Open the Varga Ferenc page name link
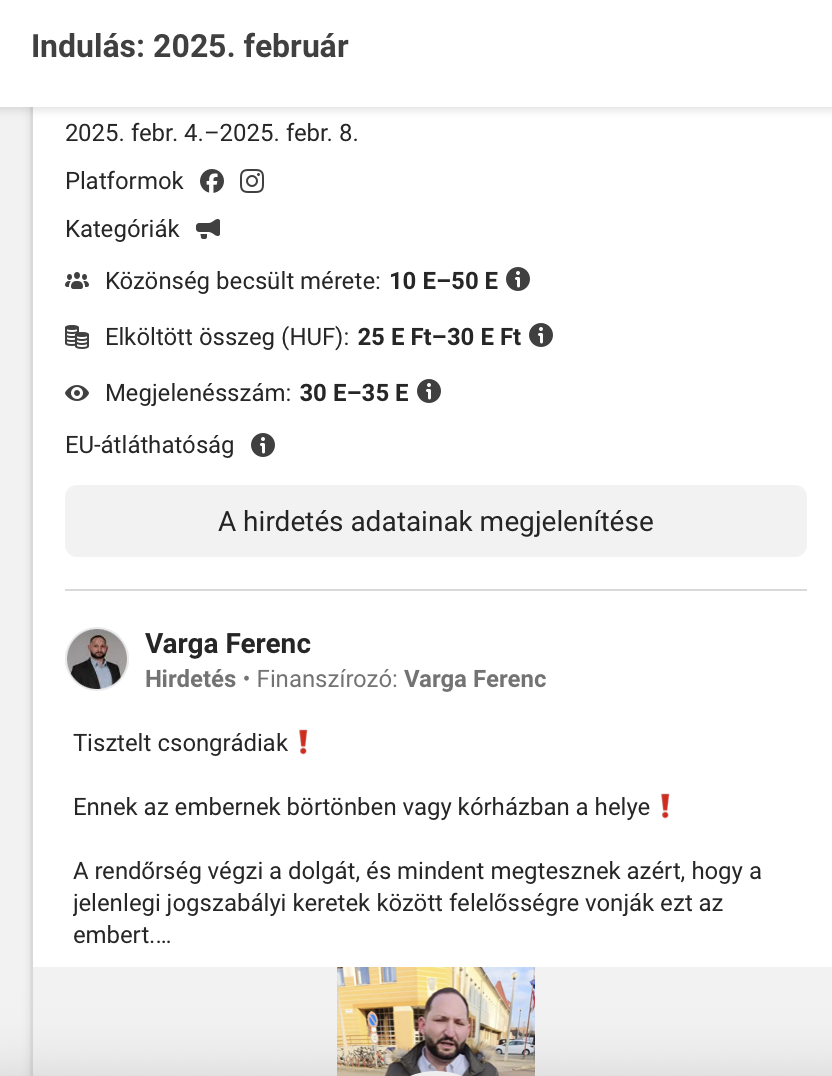The image size is (832, 1076). (x=228, y=644)
